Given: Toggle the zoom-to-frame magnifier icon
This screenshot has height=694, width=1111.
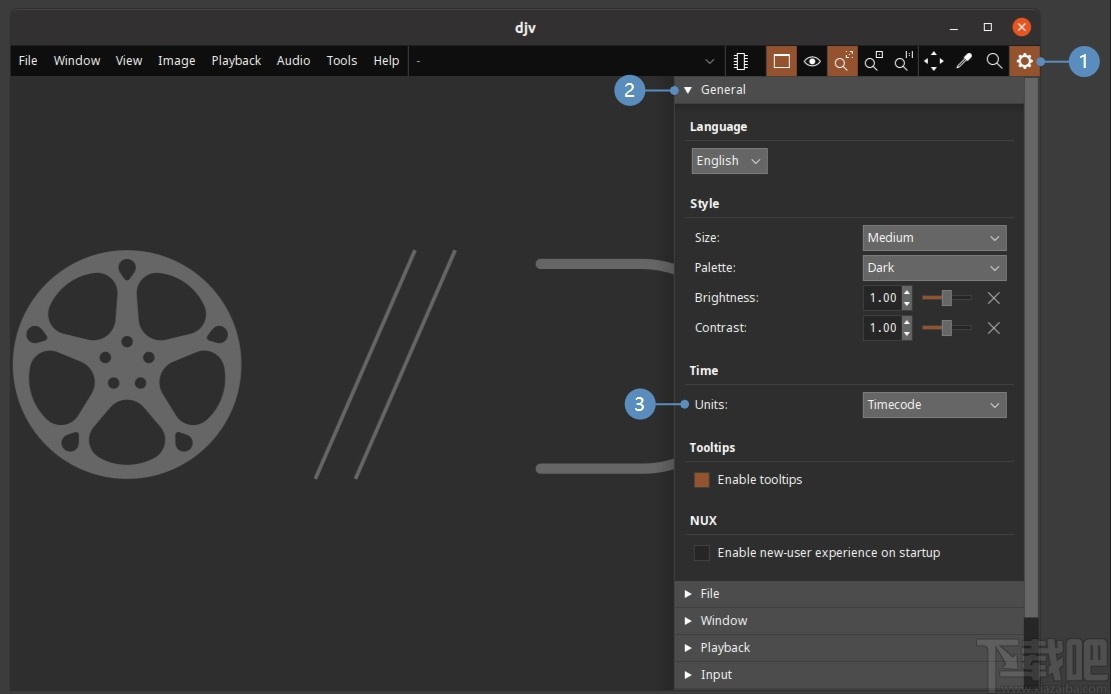Looking at the screenshot, I should [843, 61].
